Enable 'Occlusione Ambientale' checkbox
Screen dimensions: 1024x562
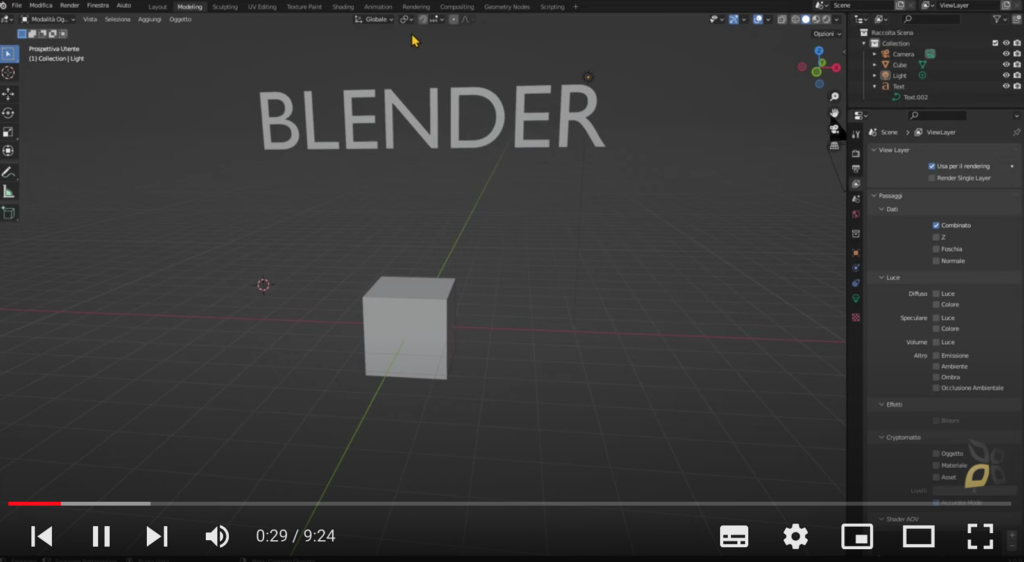936,388
